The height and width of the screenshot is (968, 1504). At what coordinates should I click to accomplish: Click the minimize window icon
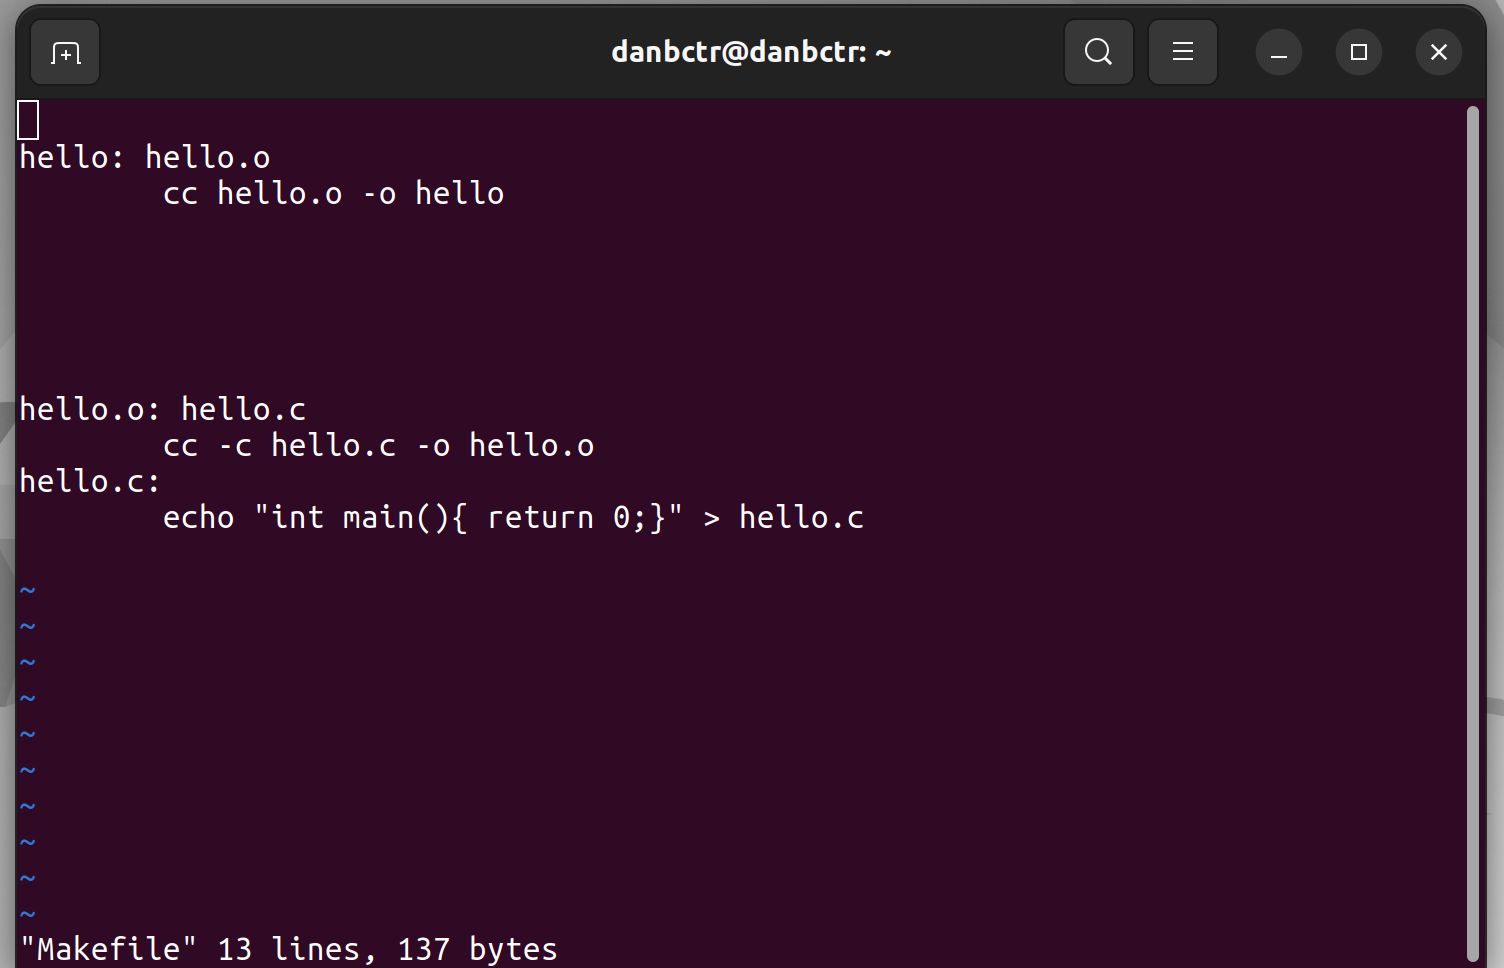(1278, 52)
